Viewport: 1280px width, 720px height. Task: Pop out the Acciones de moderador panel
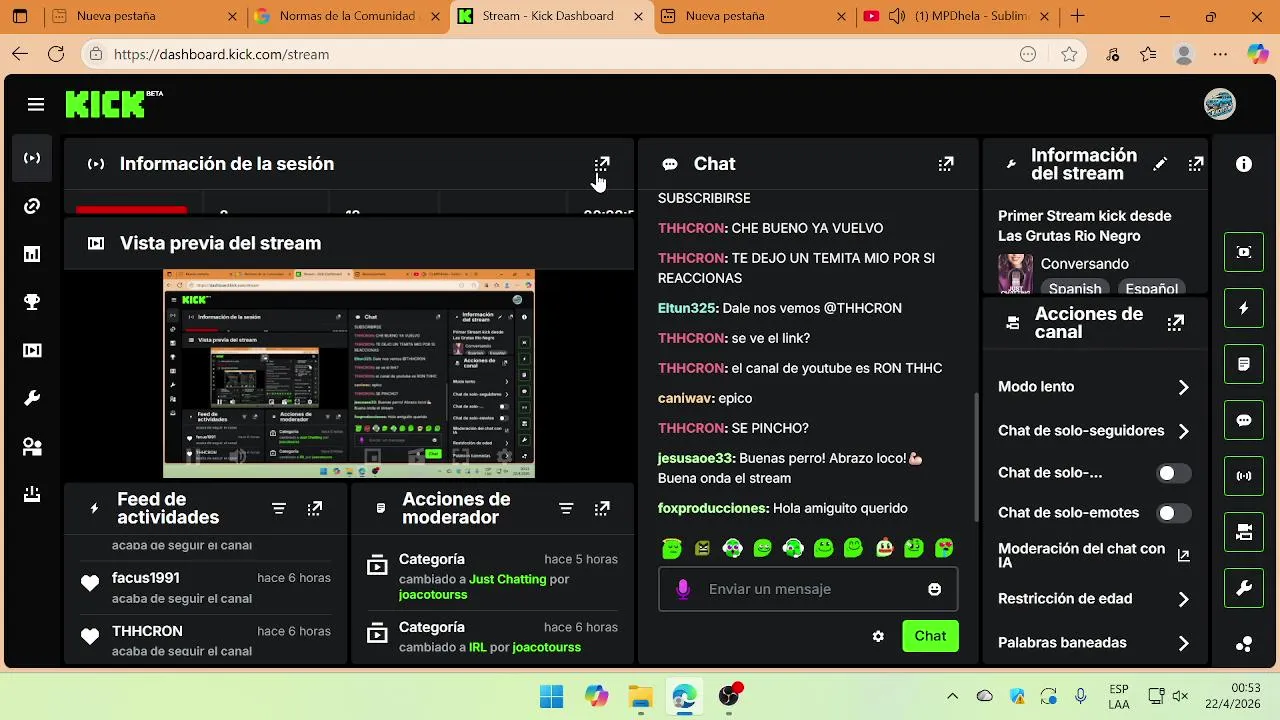point(602,508)
